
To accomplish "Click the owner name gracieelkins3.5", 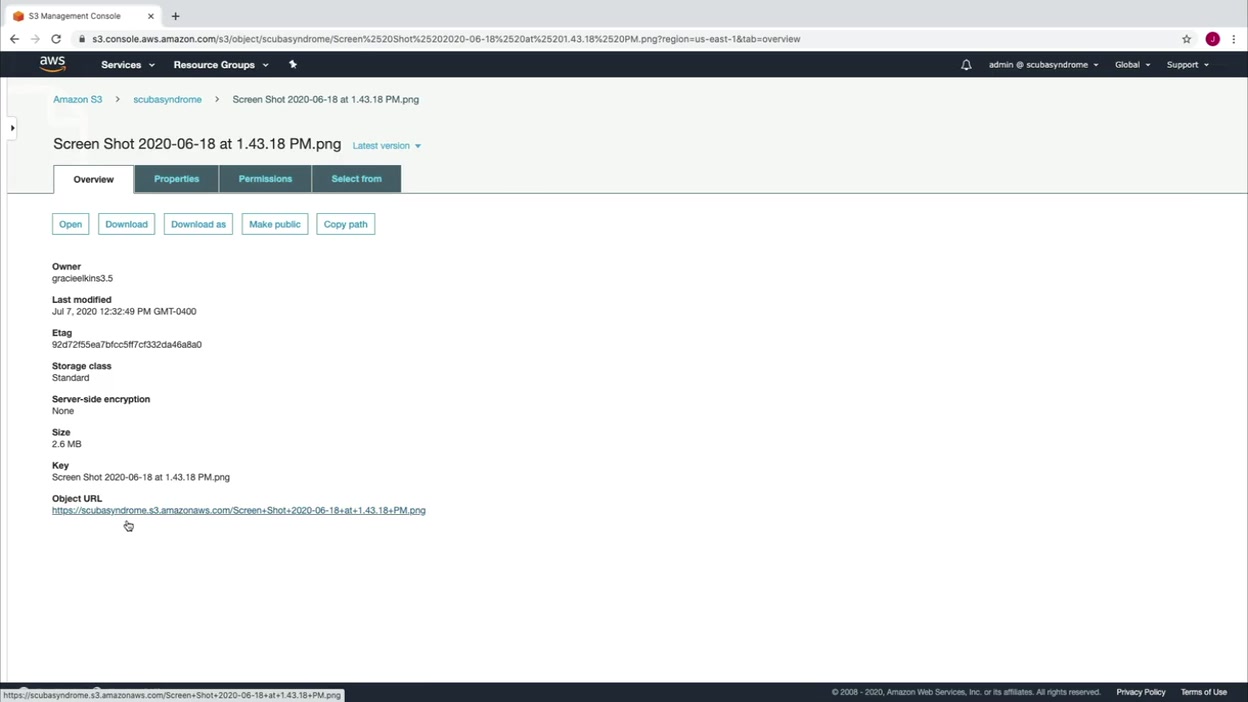I will click(x=82, y=279).
